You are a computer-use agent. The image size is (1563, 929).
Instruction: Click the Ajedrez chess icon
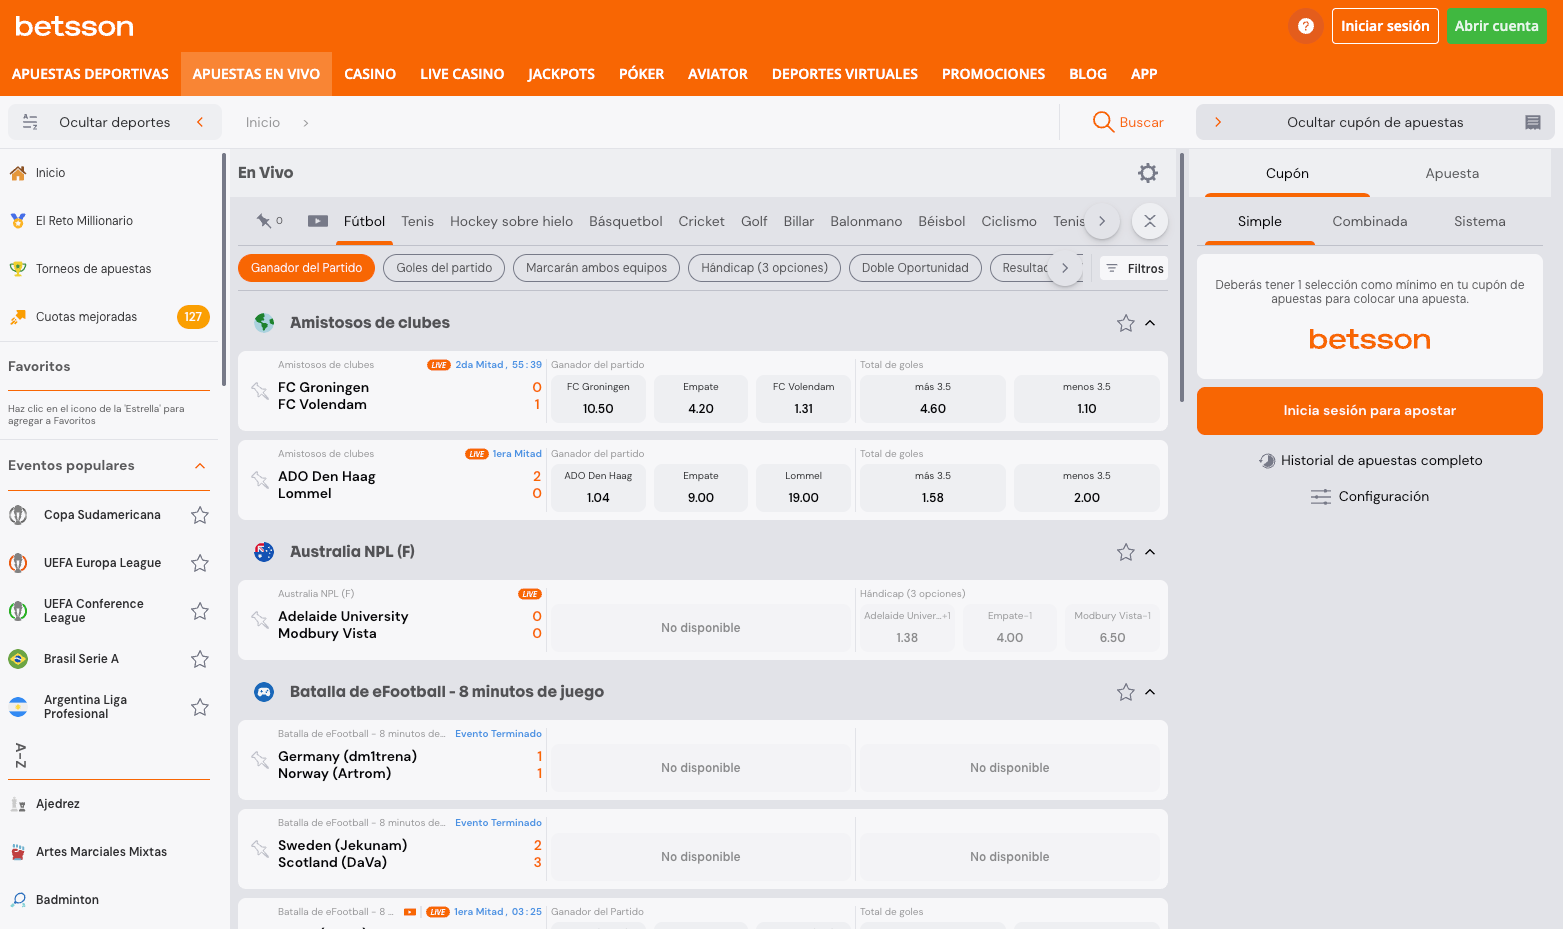18,804
